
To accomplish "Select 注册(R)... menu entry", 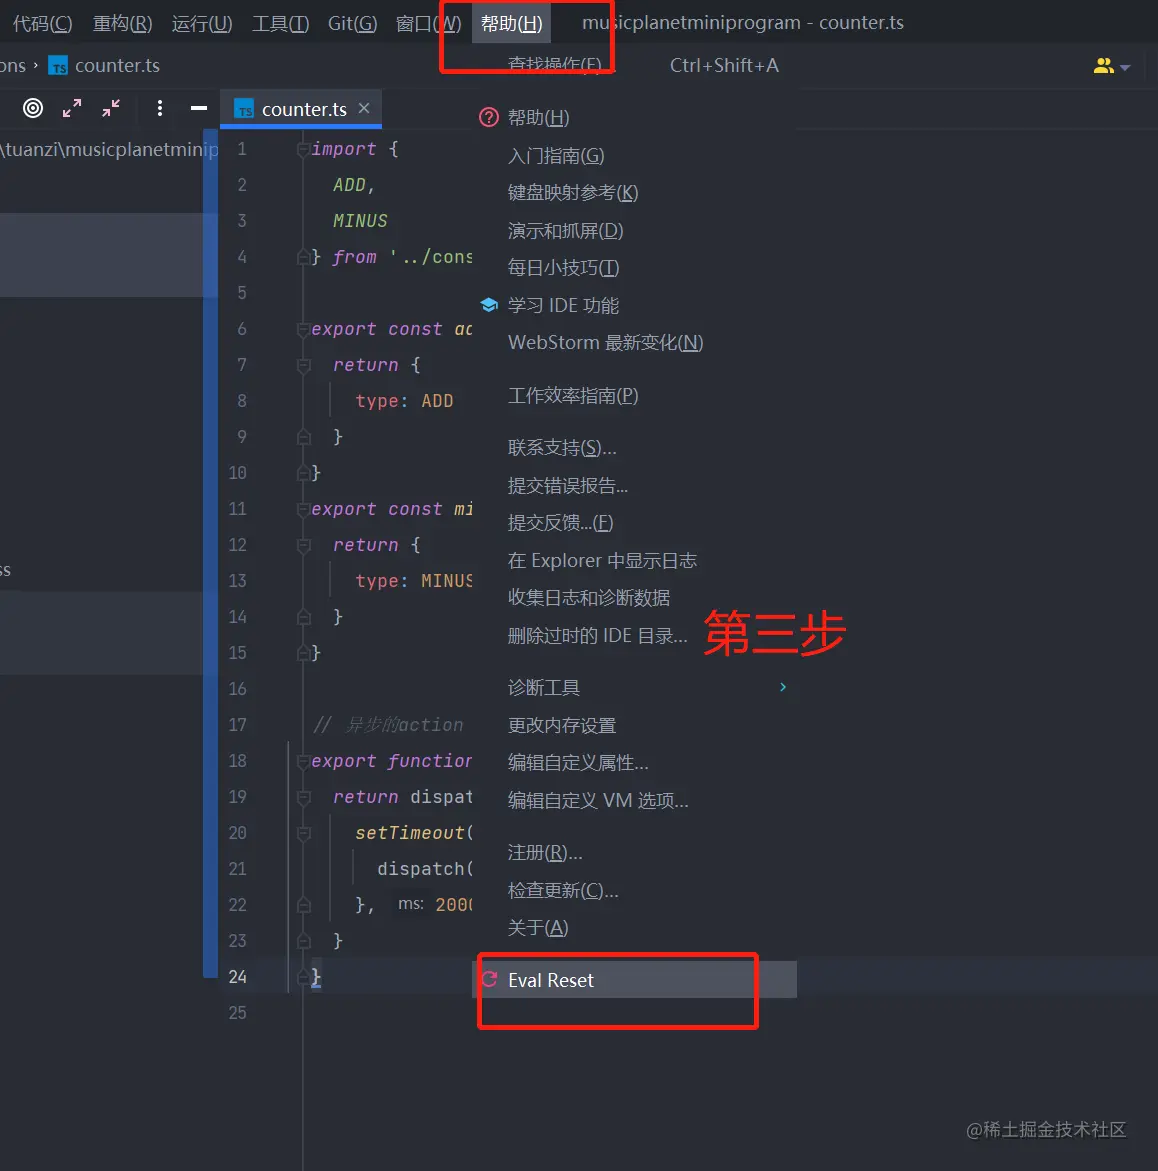I will pos(636,852).
